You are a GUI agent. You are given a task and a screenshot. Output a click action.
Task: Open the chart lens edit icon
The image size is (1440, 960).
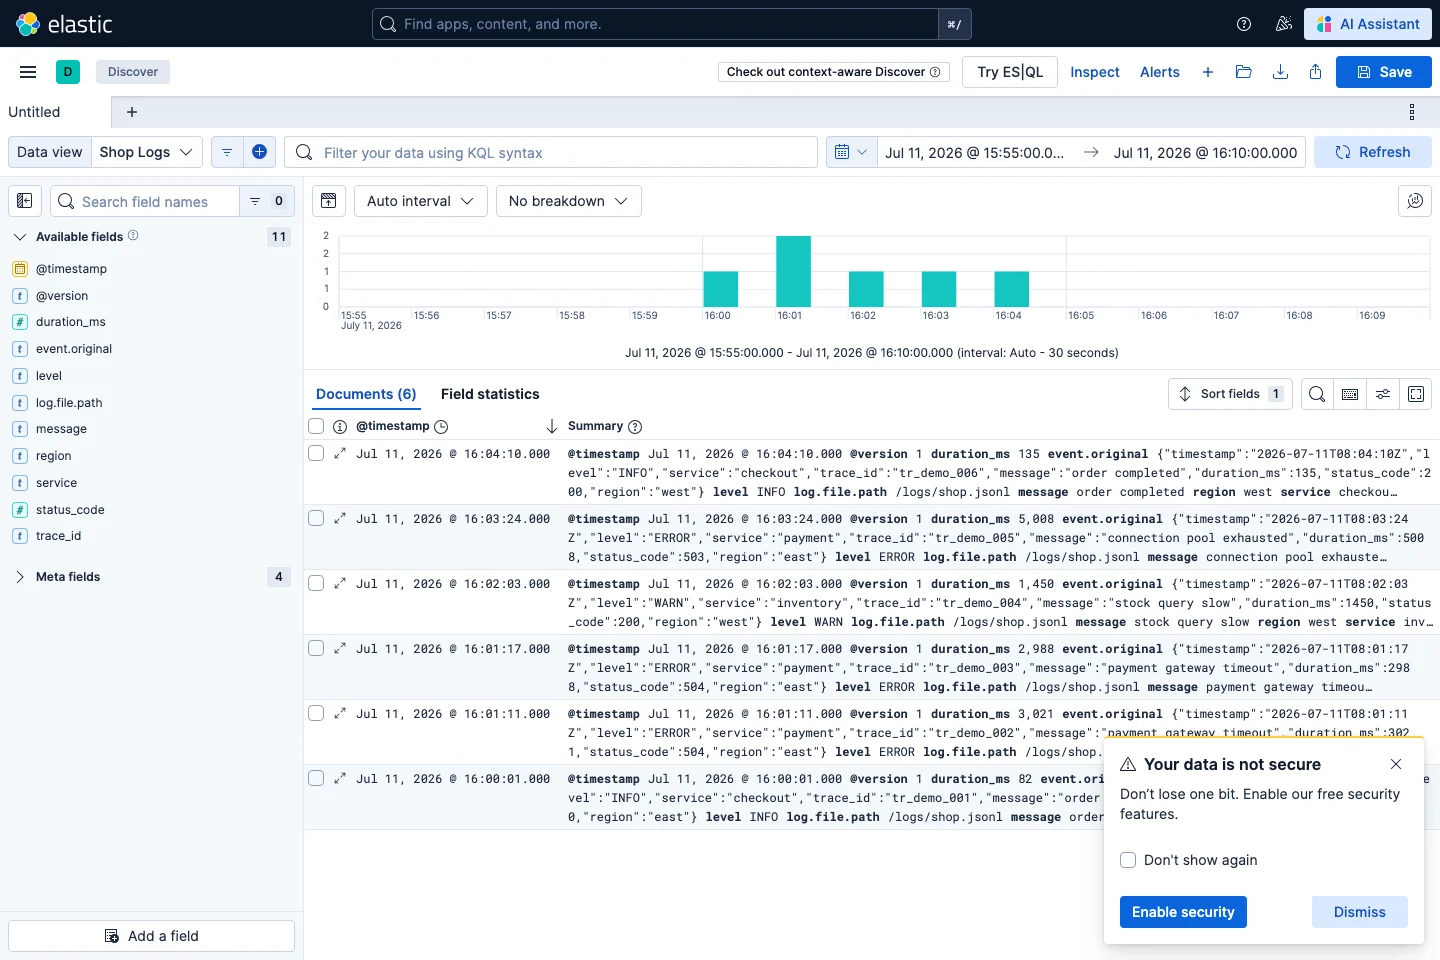pos(1415,201)
